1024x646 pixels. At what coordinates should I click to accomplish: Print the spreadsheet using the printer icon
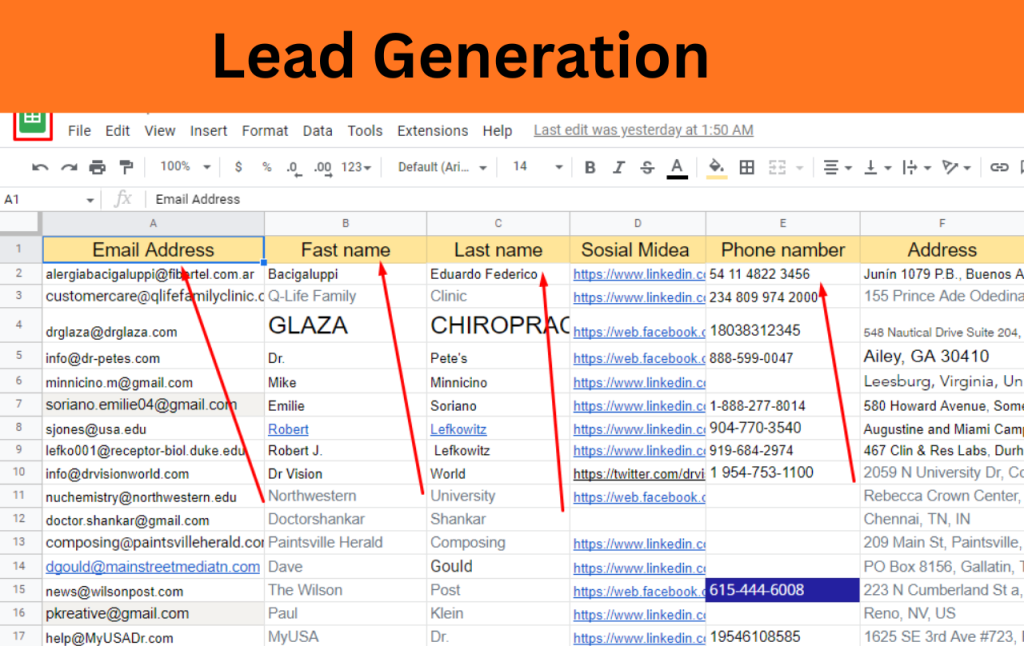[97, 167]
